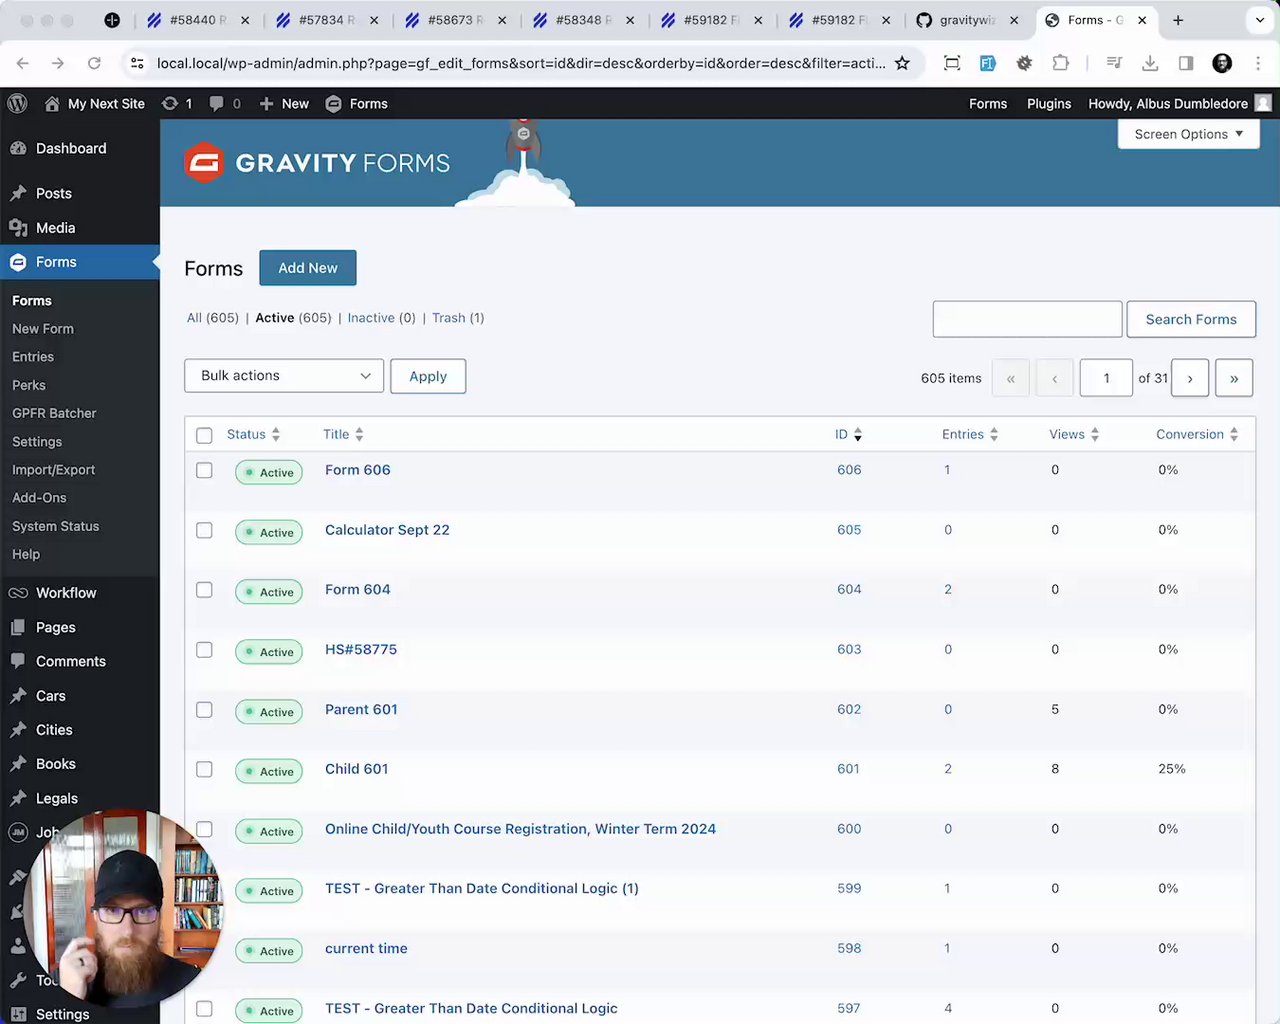Open TEST - Greater Than Date Conditional Logic (1)

pyautogui.click(x=482, y=888)
